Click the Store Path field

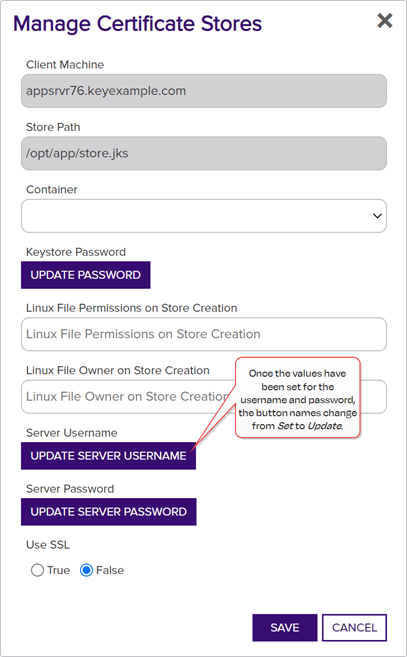point(204,153)
